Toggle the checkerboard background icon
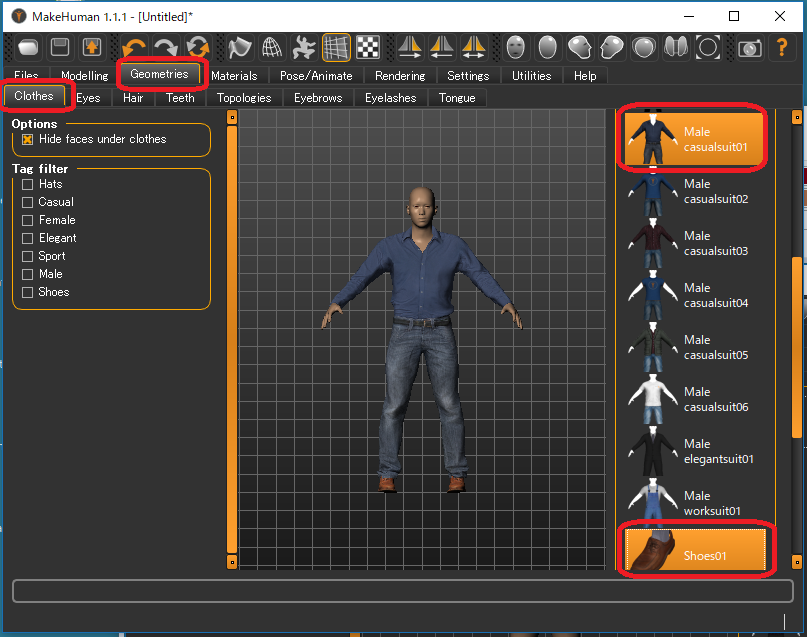The image size is (807, 637). [x=369, y=47]
